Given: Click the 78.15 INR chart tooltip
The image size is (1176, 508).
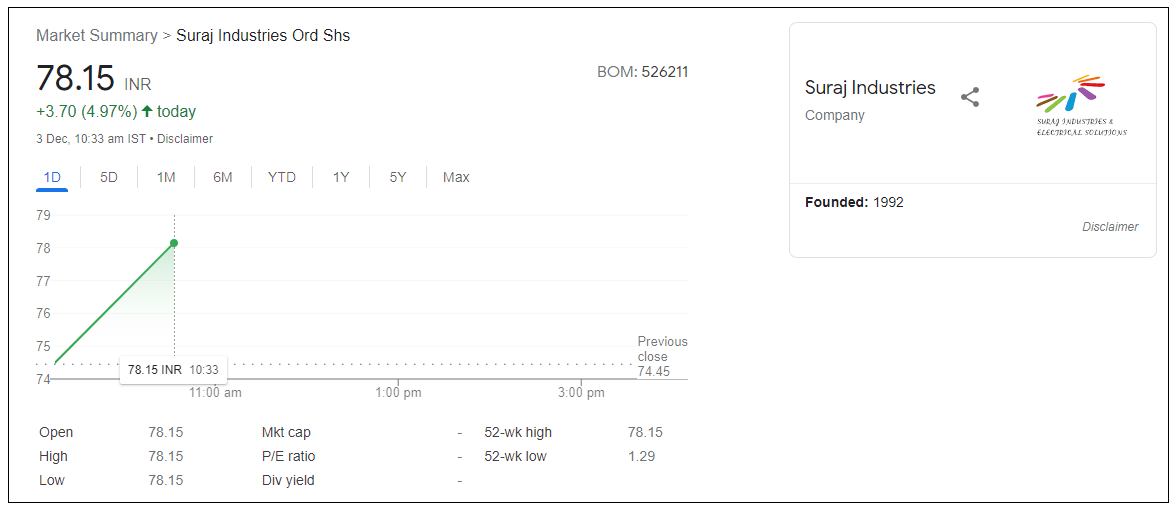Looking at the screenshot, I should (173, 369).
